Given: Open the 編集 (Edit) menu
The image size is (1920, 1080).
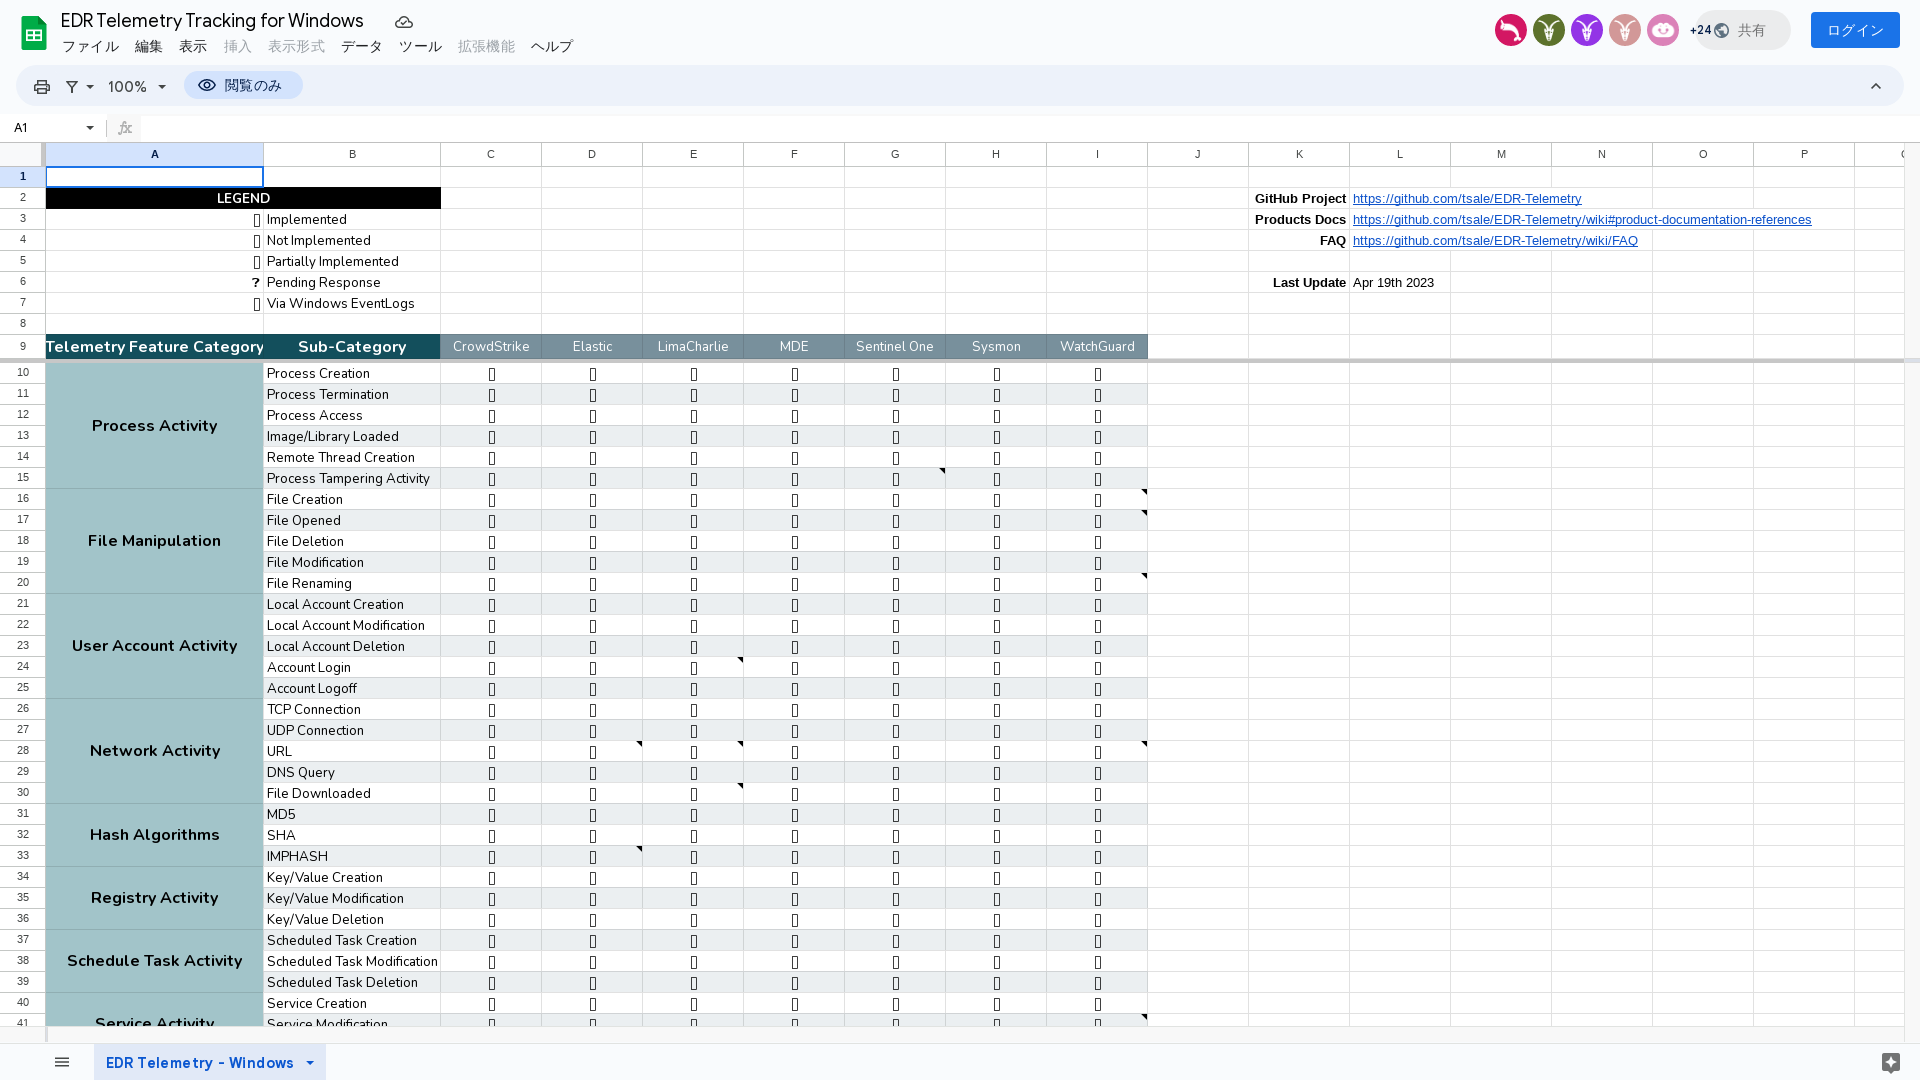Looking at the screenshot, I should point(148,47).
